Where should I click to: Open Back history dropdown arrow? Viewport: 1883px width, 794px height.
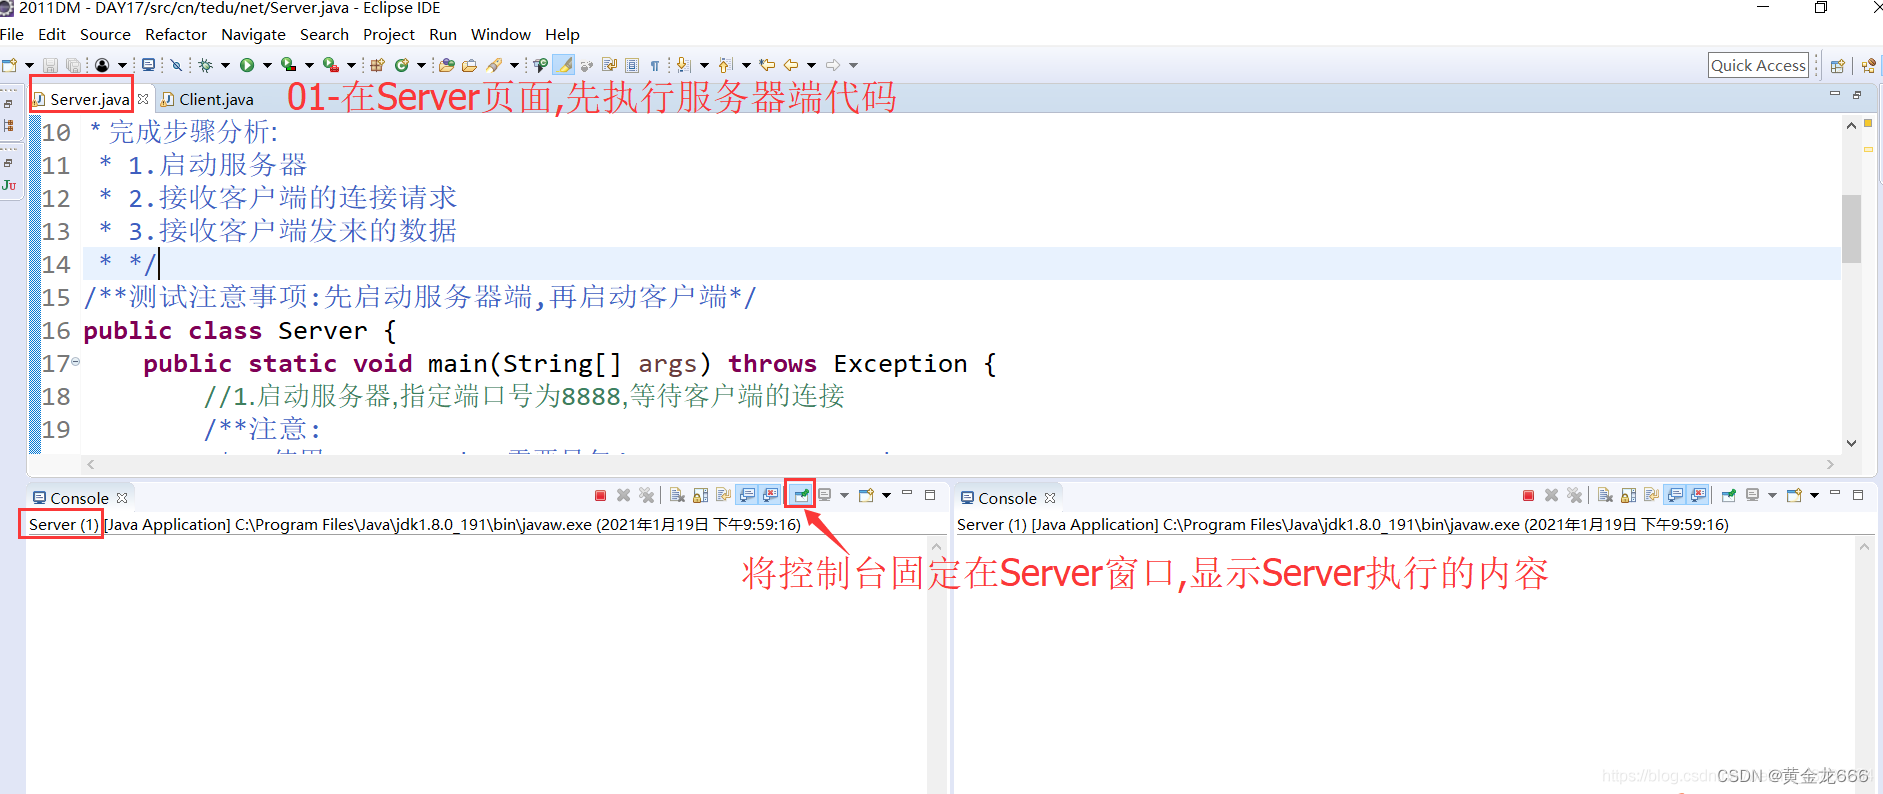pos(811,65)
